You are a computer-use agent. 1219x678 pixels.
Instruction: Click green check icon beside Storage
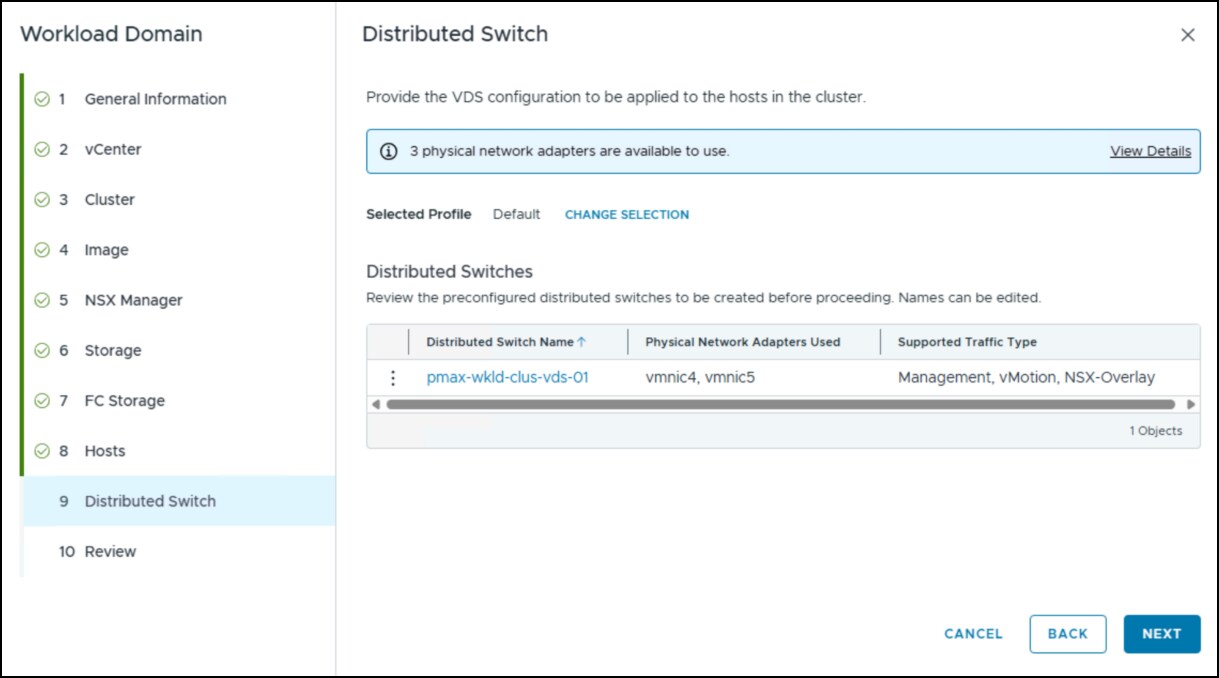[x=42, y=350]
